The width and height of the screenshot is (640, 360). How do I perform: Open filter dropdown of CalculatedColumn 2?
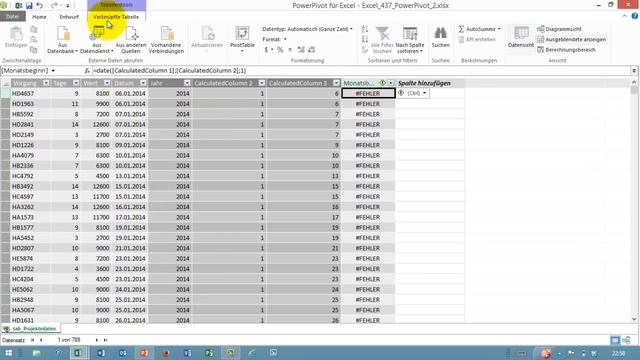click(262, 83)
